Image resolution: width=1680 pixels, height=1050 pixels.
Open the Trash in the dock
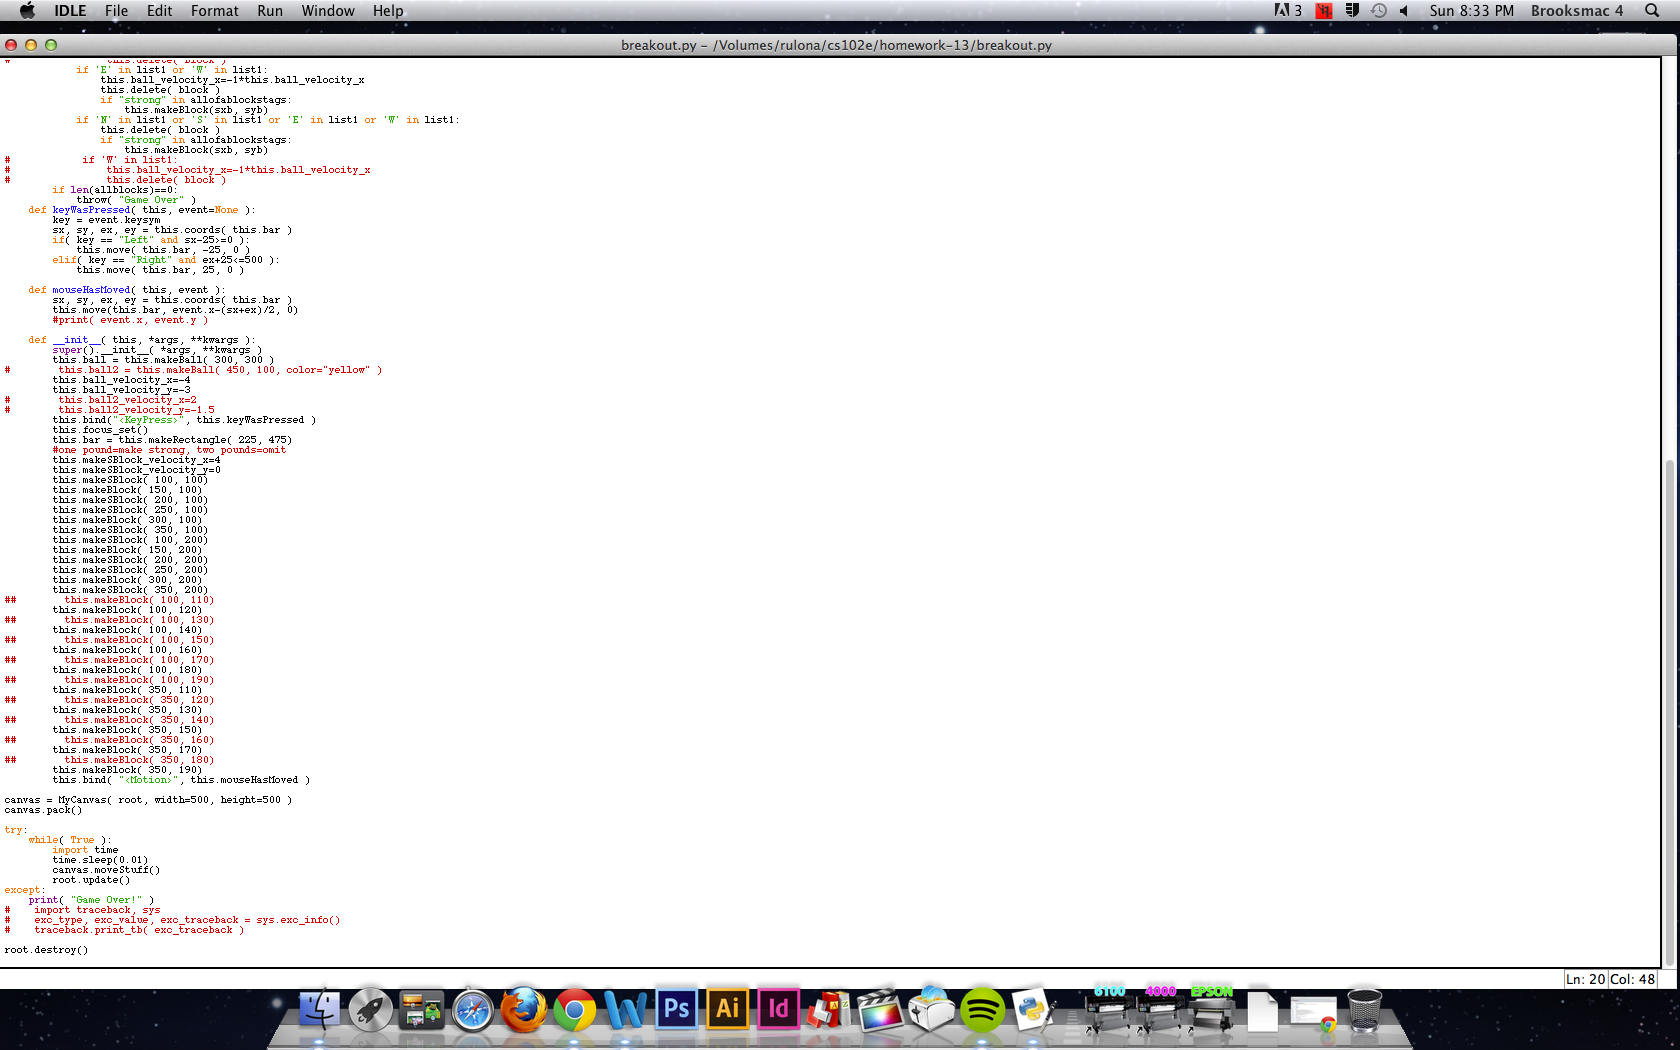click(x=1364, y=1010)
